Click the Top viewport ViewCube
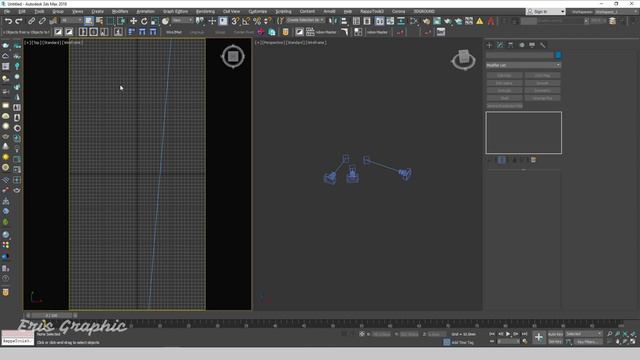 click(233, 56)
